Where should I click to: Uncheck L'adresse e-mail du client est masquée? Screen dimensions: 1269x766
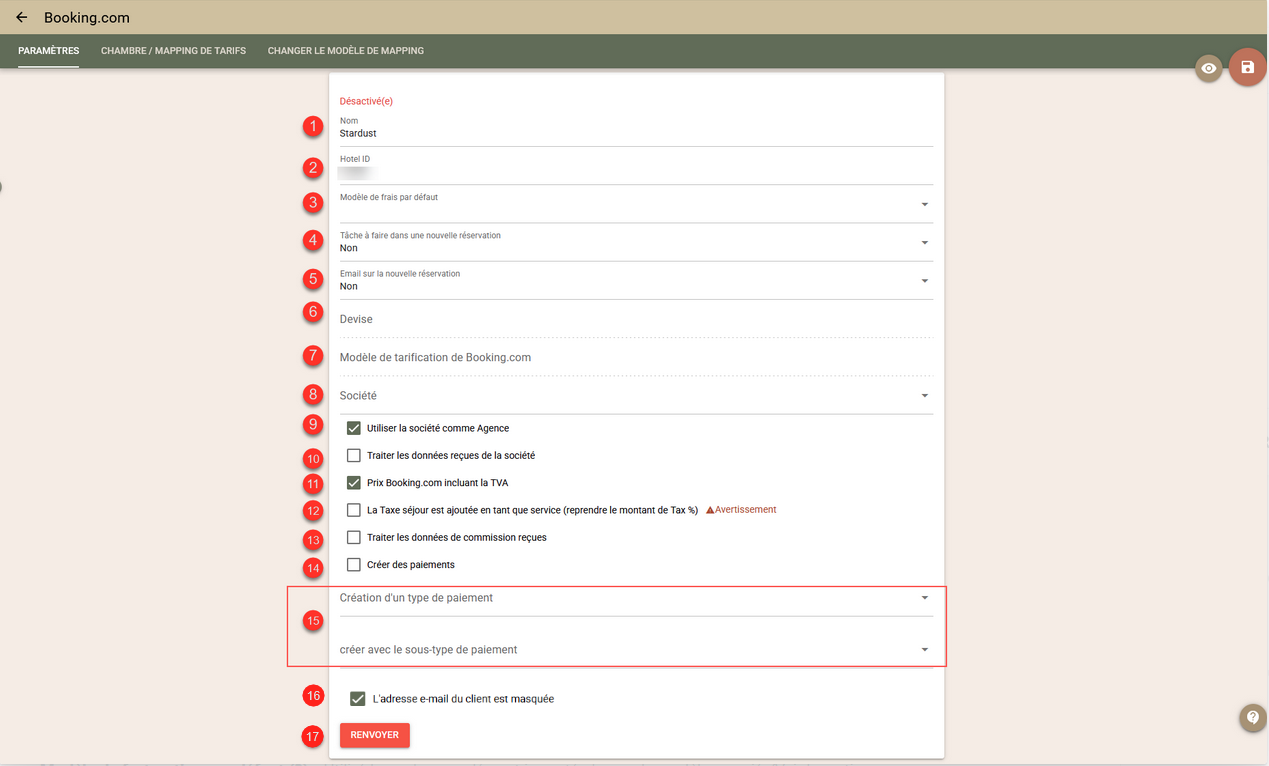(x=358, y=699)
